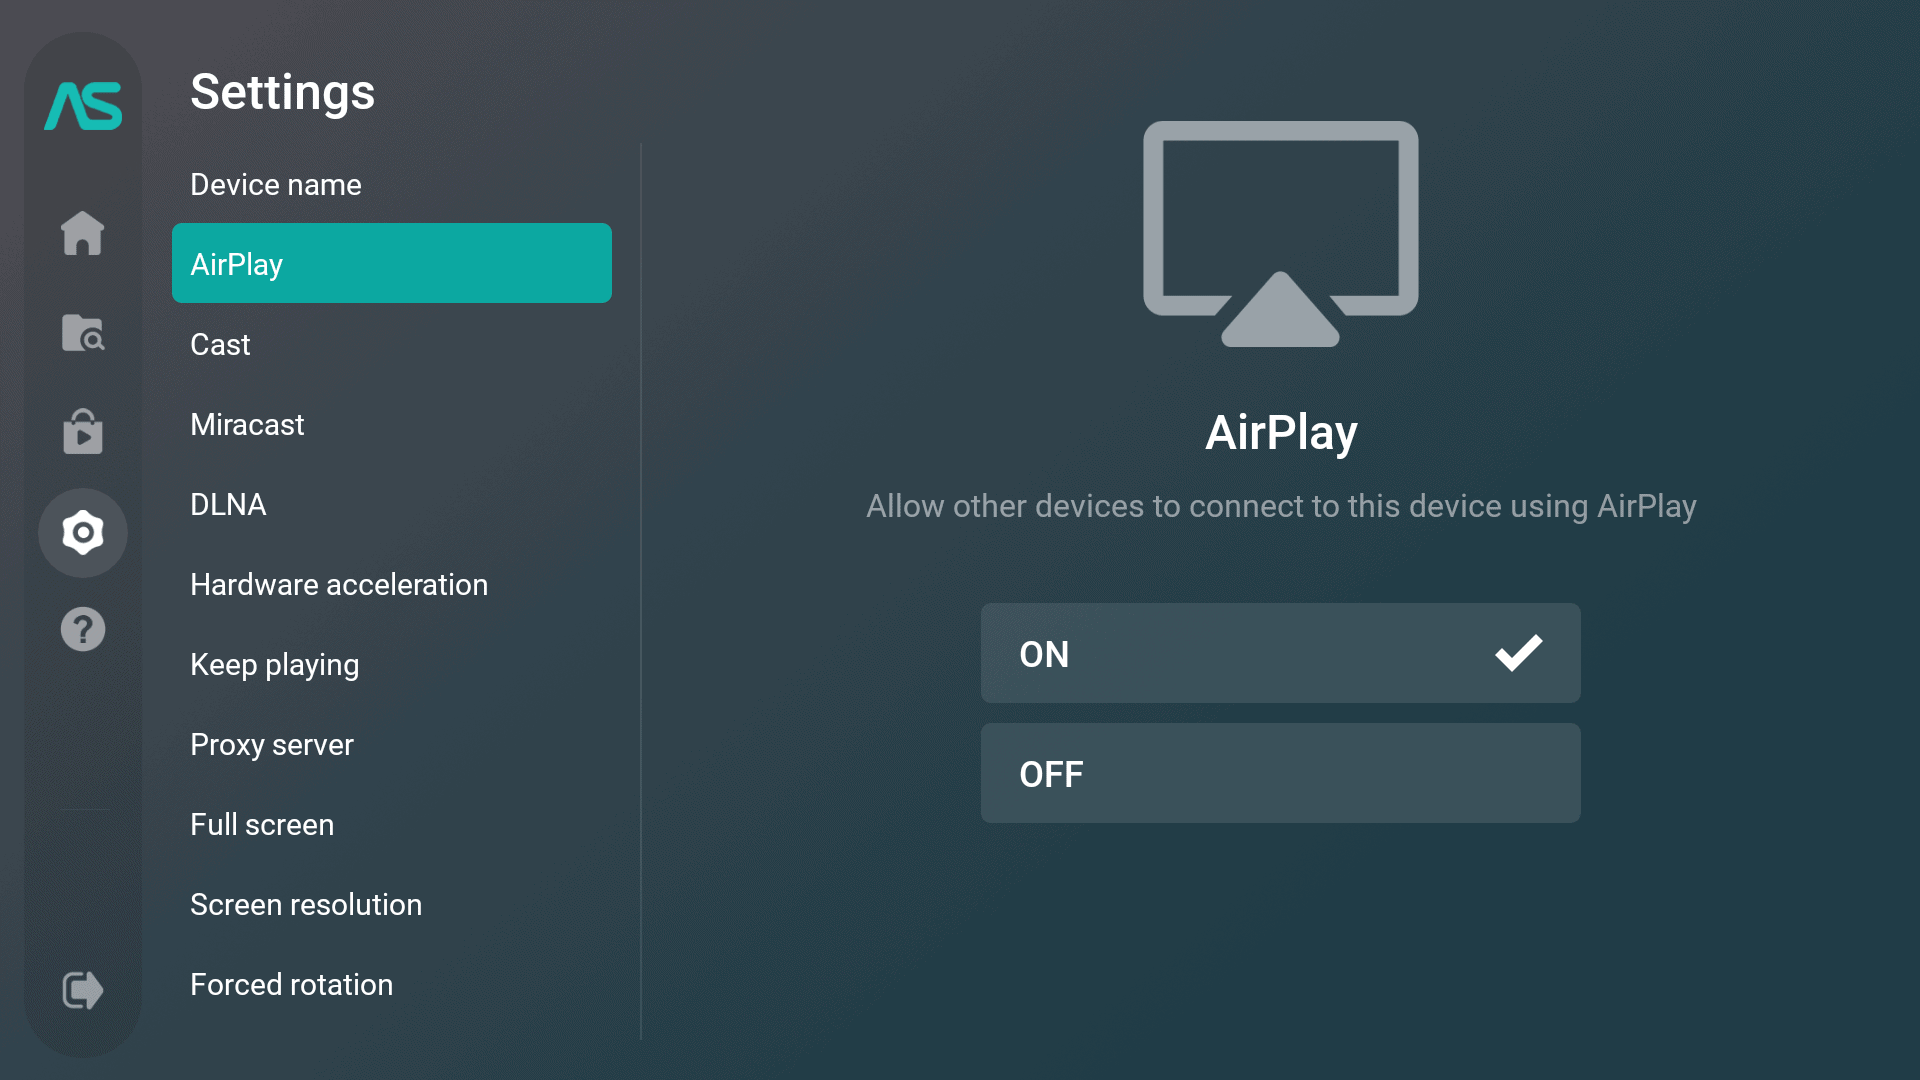This screenshot has height=1080, width=1920.
Task: Open the DLNA setting
Action: [x=228, y=505]
